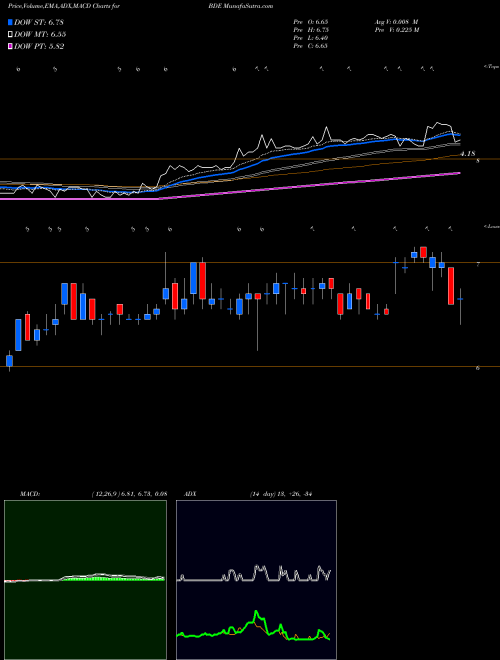The image size is (500, 660).
Task: Select the 'DOW PT: 5.82' legend label
Action: 39,47
